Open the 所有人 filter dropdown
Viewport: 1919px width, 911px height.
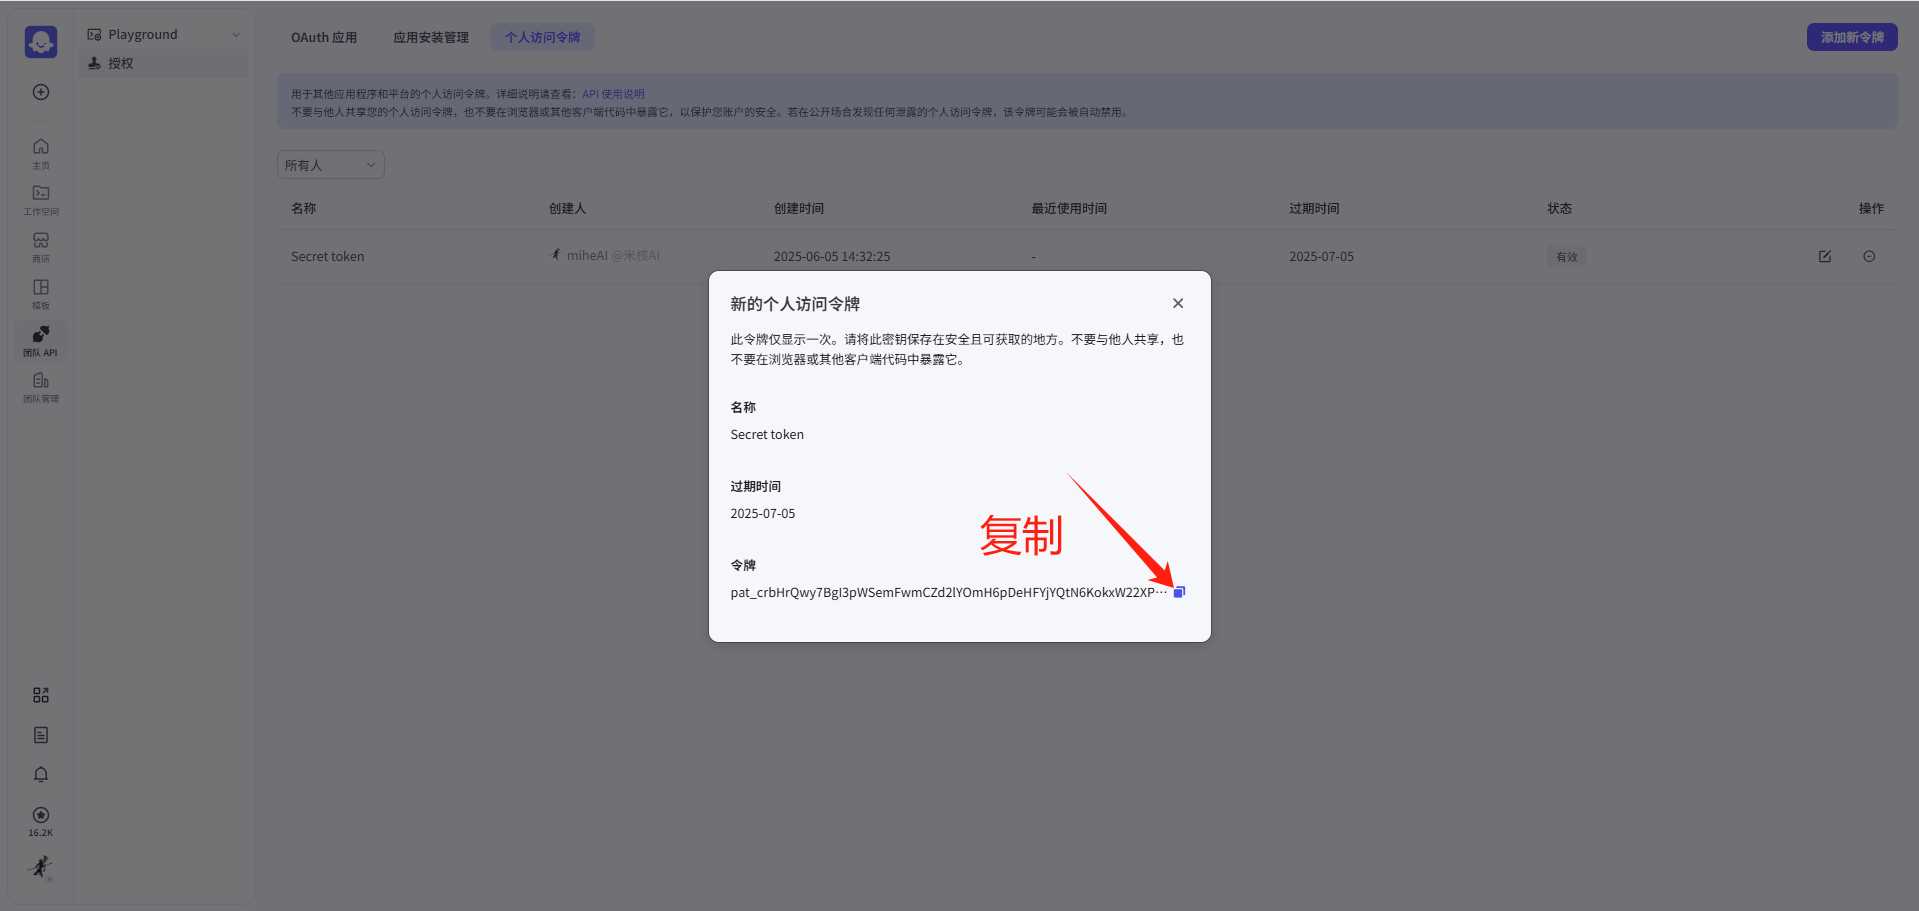tap(330, 164)
